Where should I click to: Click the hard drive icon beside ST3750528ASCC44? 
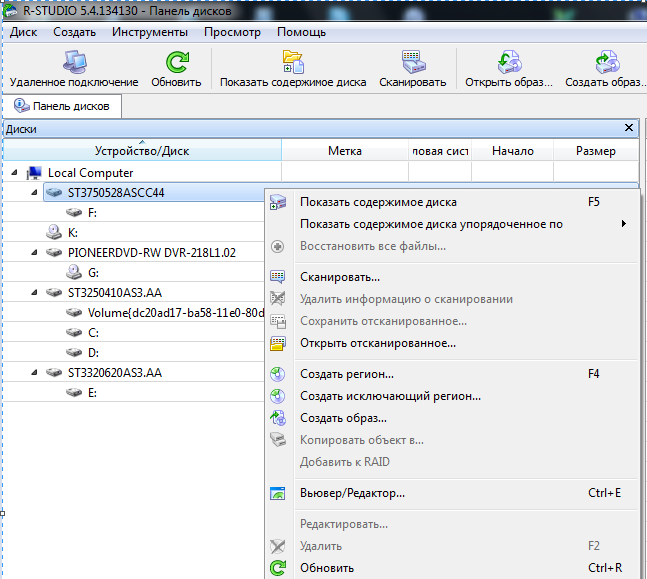[x=54, y=193]
